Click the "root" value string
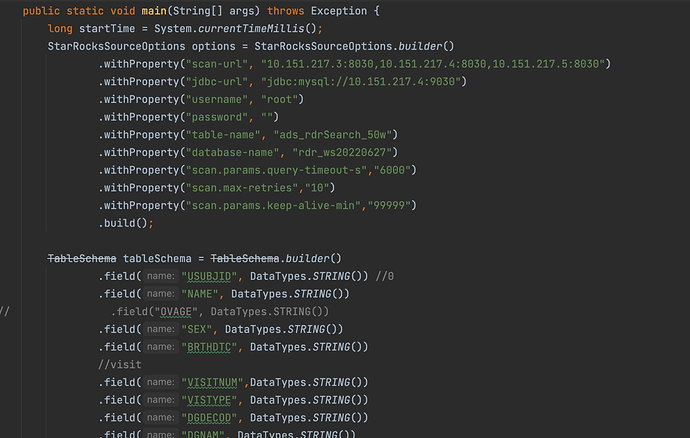The width and height of the screenshot is (690, 438). point(279,99)
